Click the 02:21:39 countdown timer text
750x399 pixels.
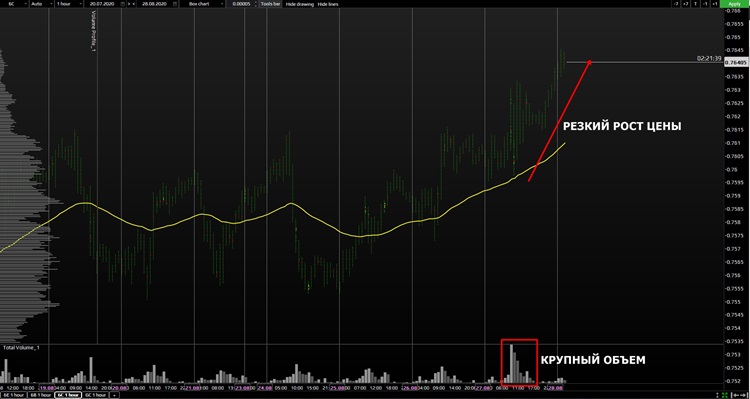click(708, 58)
